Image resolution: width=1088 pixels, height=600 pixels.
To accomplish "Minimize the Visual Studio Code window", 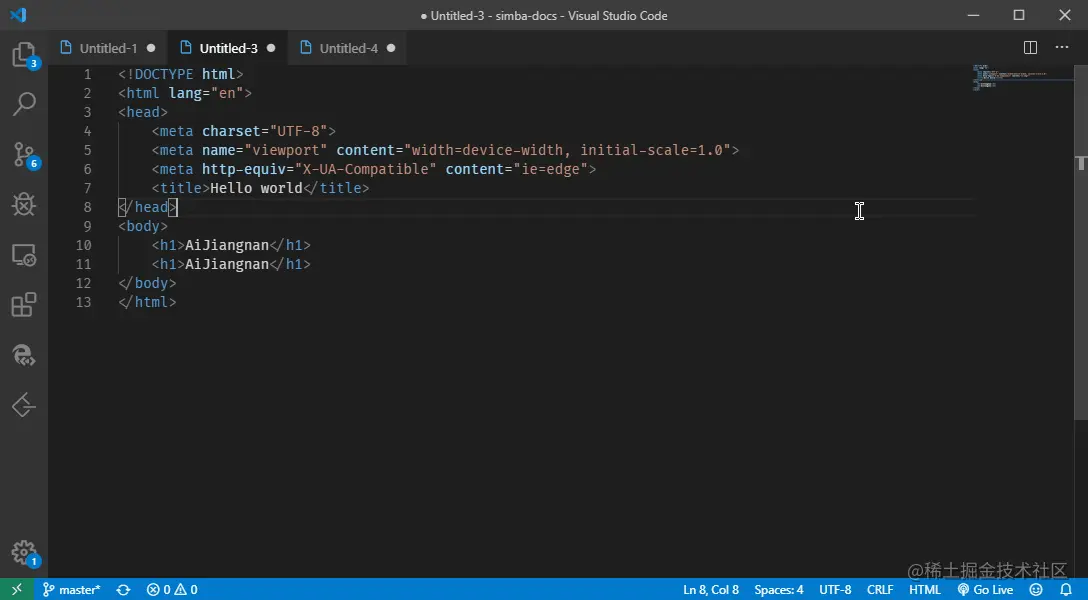I will (x=974, y=15).
